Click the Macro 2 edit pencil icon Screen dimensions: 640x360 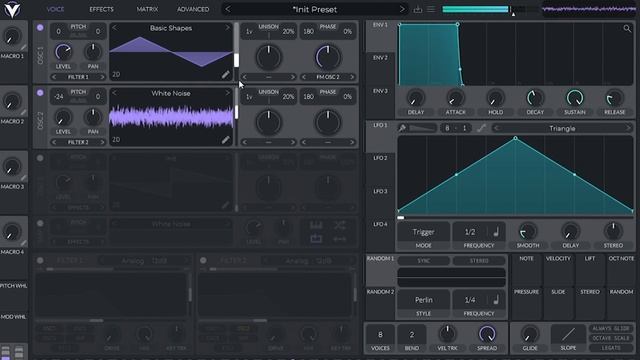[x=24, y=113]
